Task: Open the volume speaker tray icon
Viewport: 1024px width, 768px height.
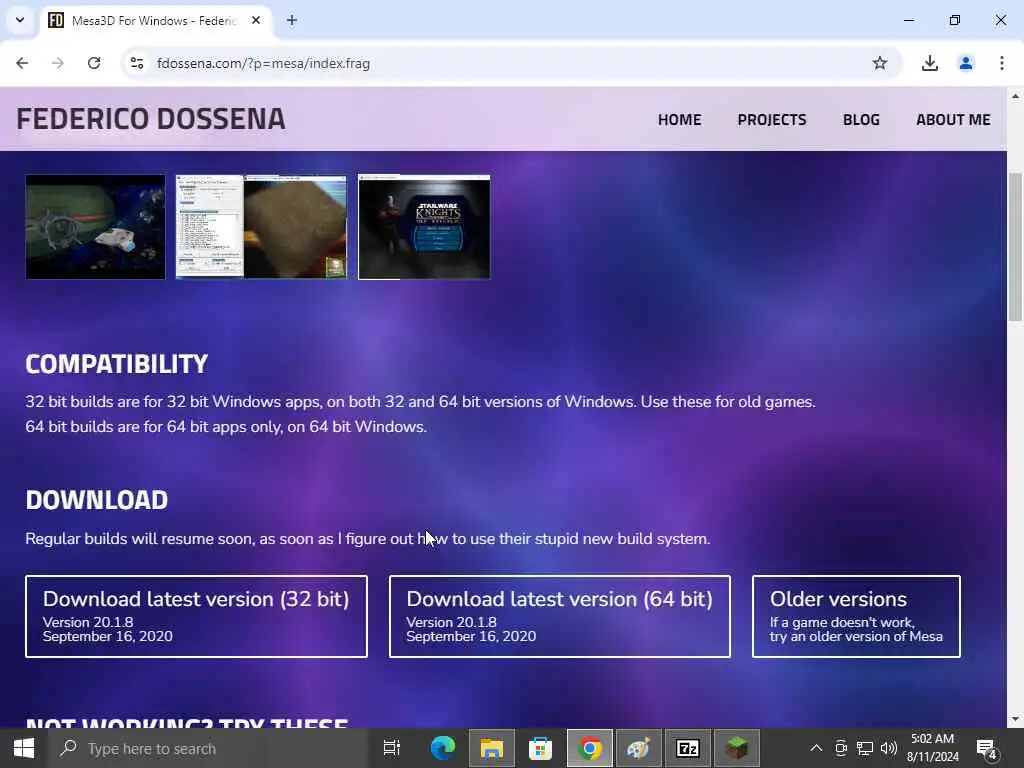Action: coord(889,748)
